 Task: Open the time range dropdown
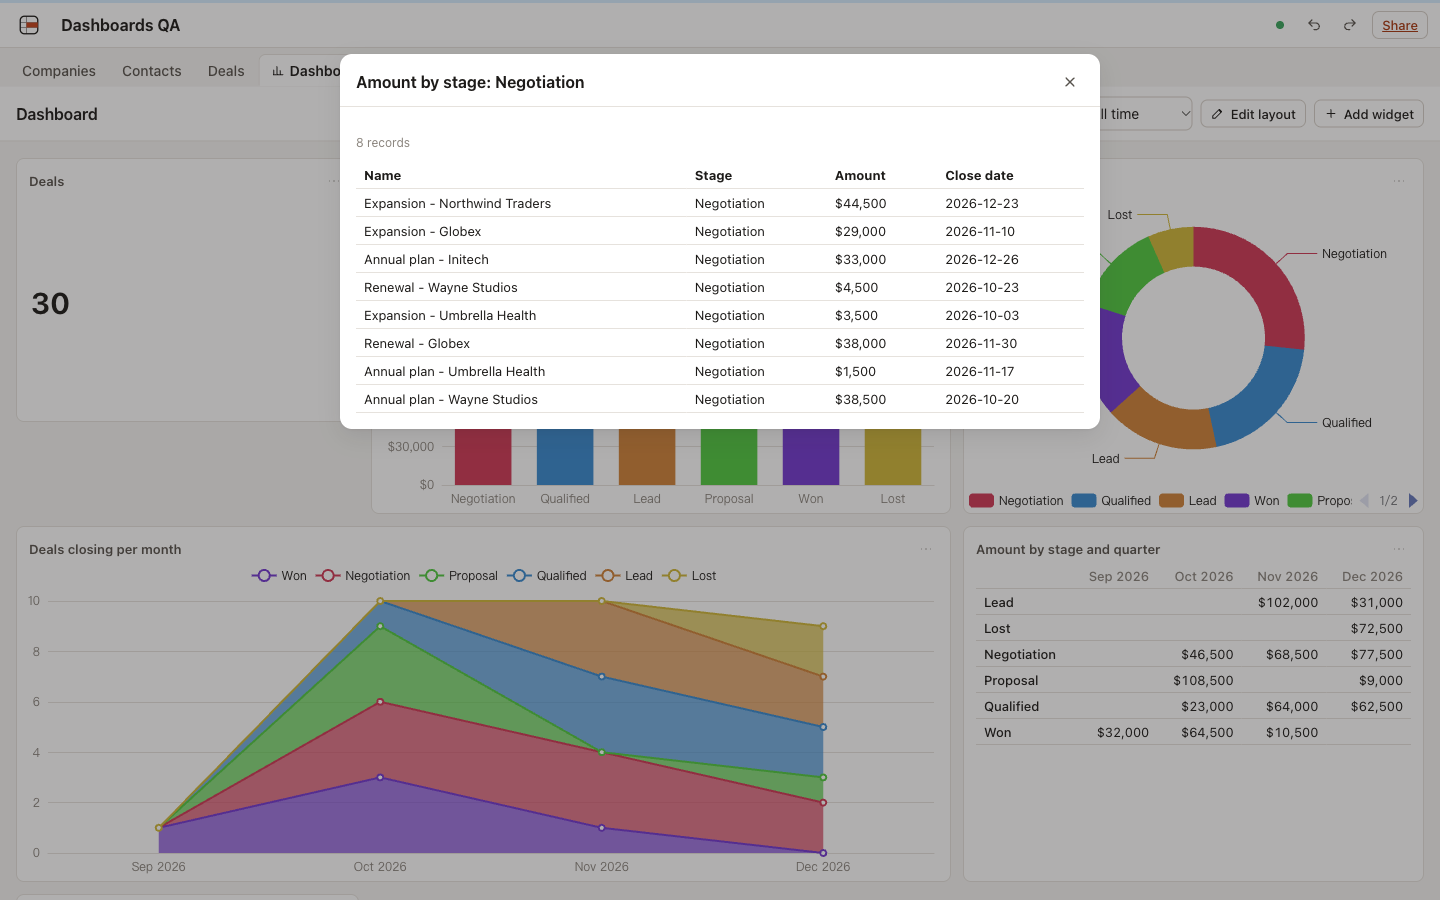coord(1145,114)
